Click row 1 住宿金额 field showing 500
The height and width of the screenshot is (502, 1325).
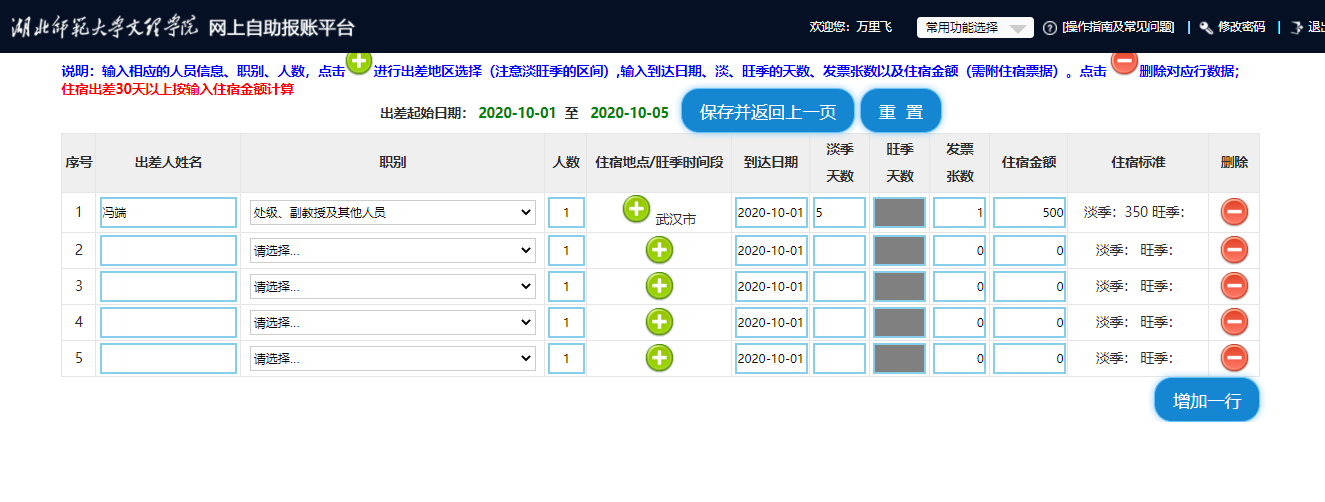click(1028, 212)
